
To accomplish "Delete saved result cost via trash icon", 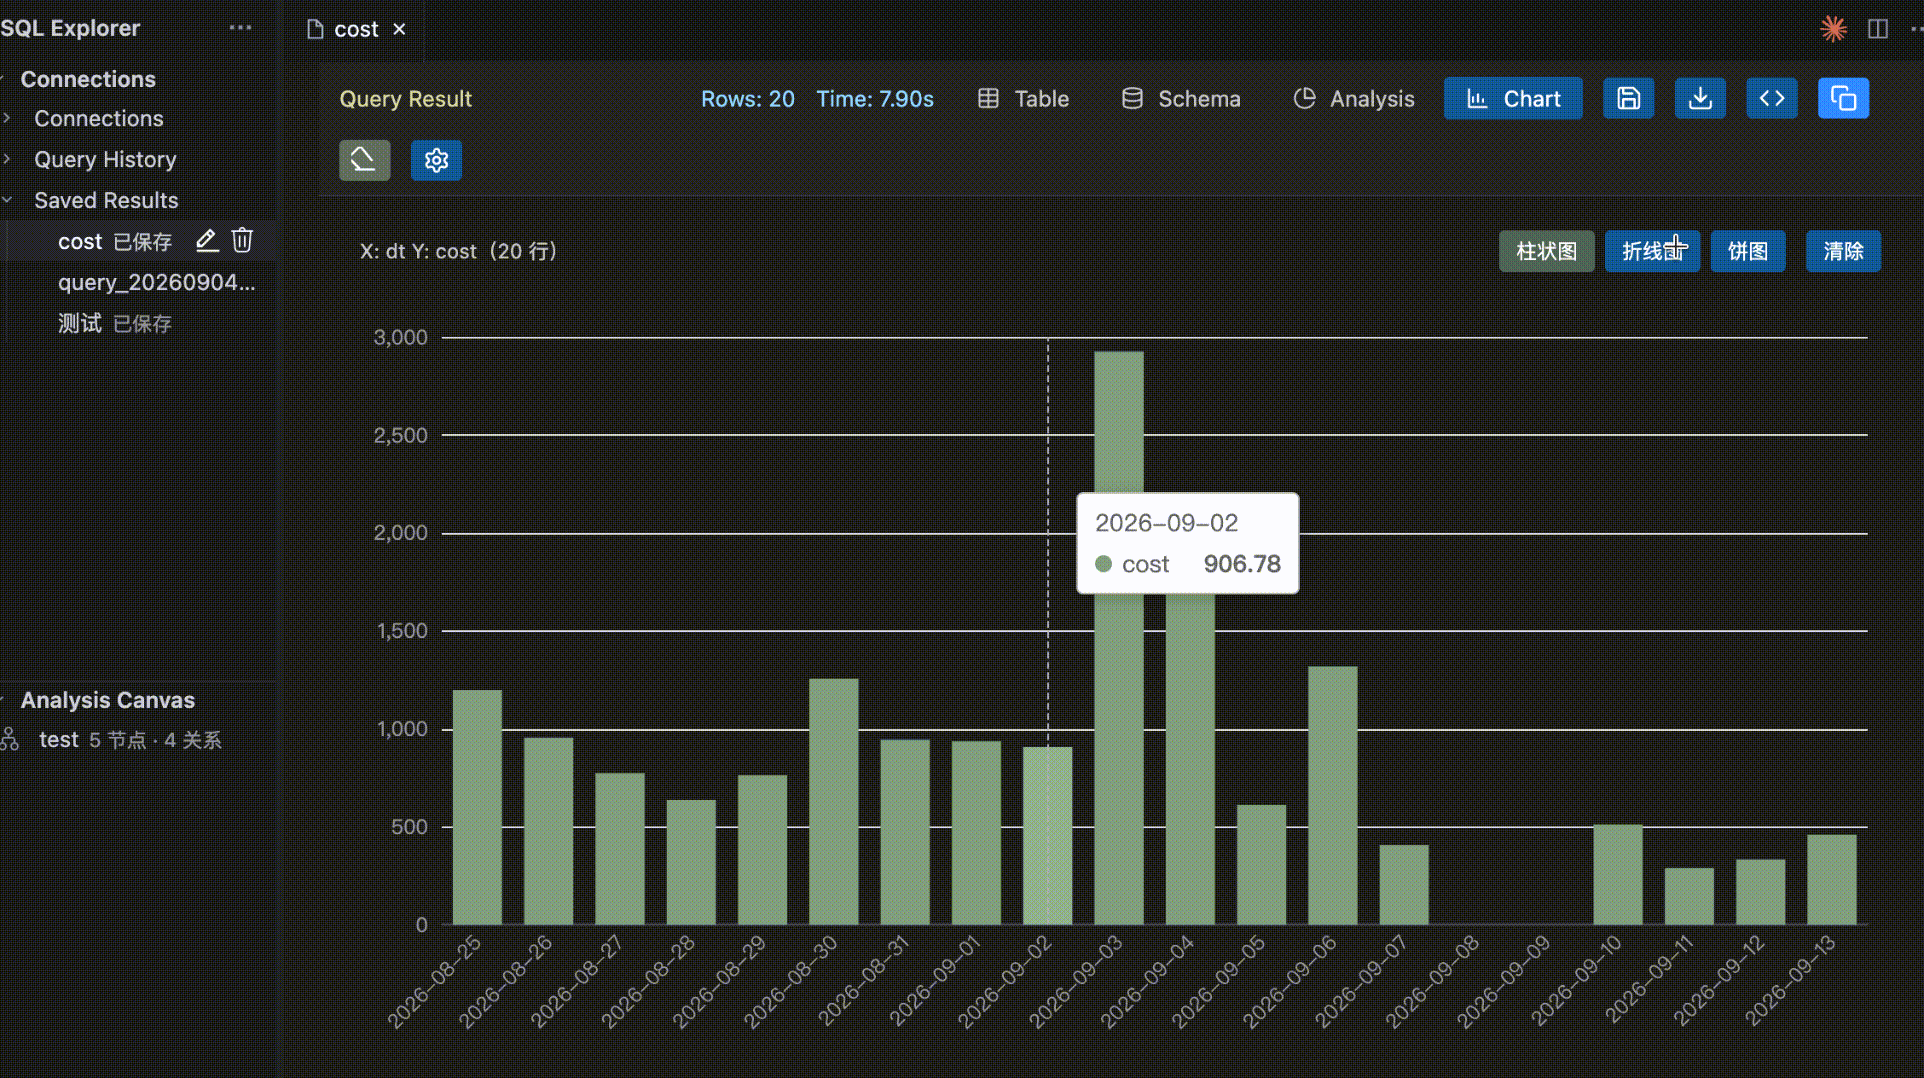I will tap(242, 240).
